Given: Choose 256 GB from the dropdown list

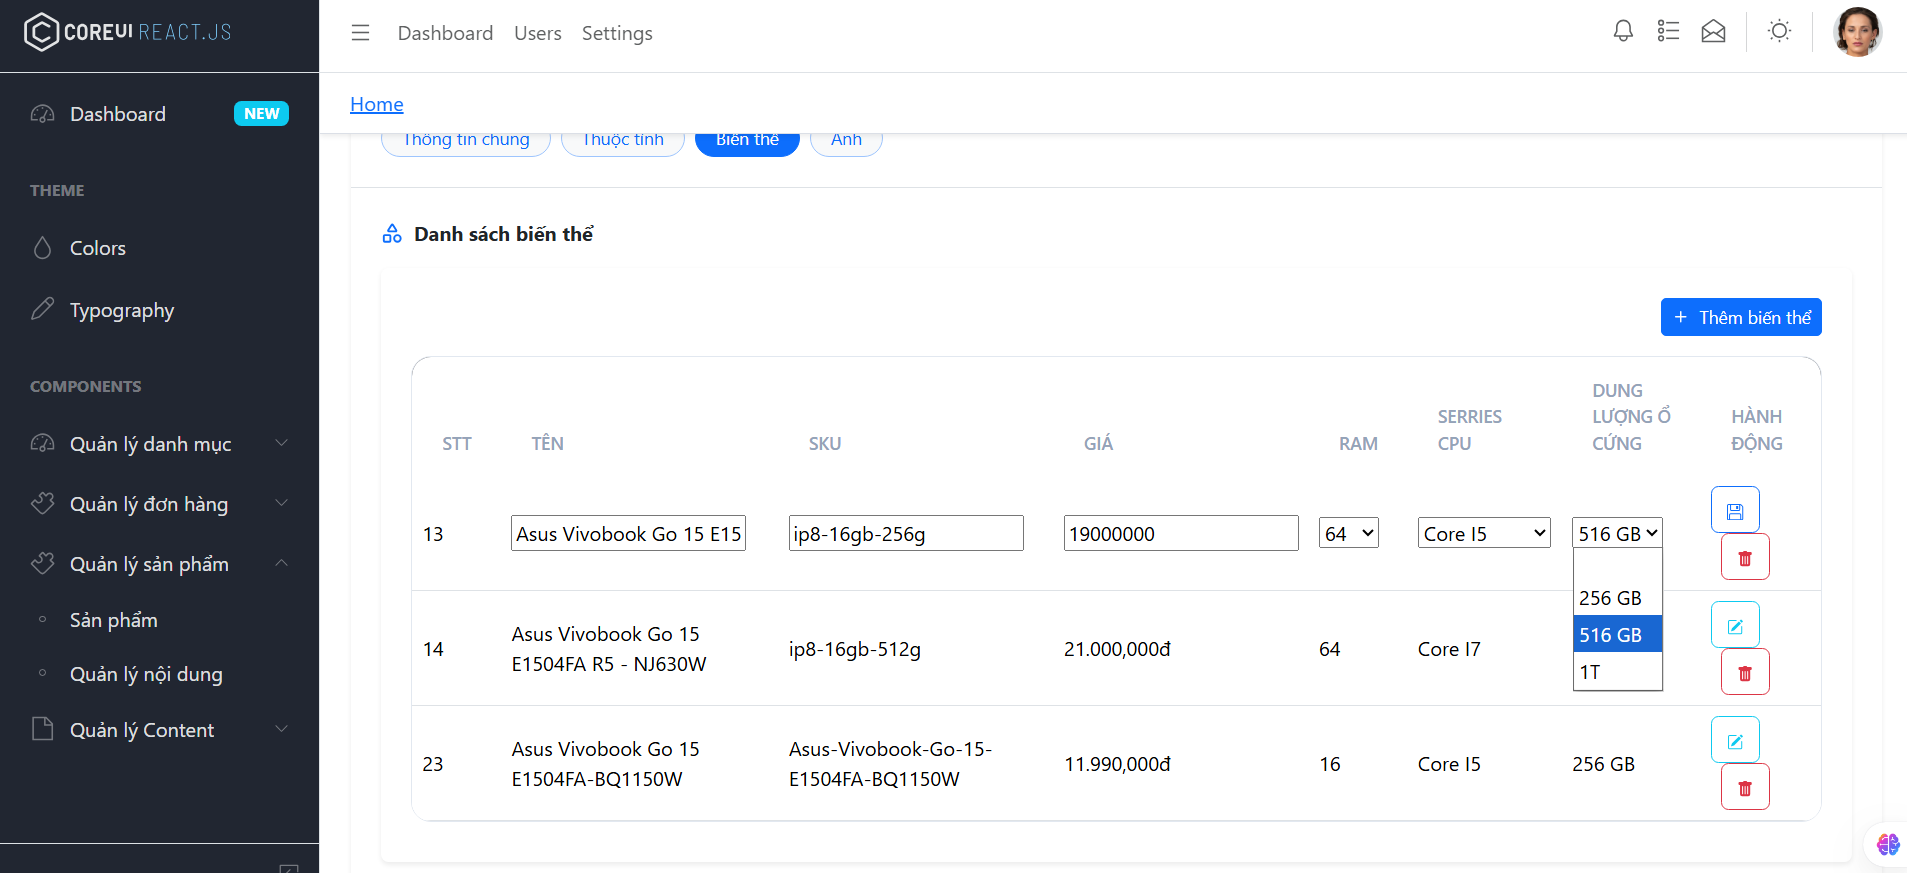Looking at the screenshot, I should pos(1618,598).
